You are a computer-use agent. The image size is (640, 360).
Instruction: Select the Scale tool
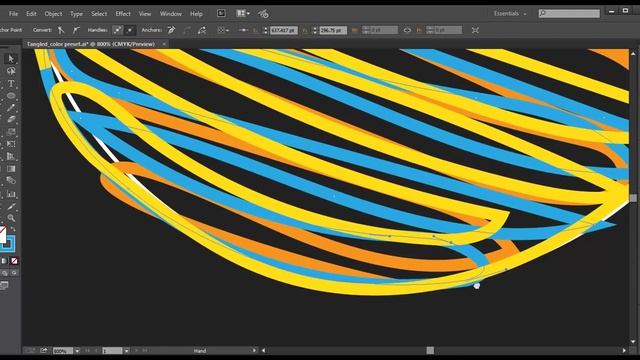point(11,132)
